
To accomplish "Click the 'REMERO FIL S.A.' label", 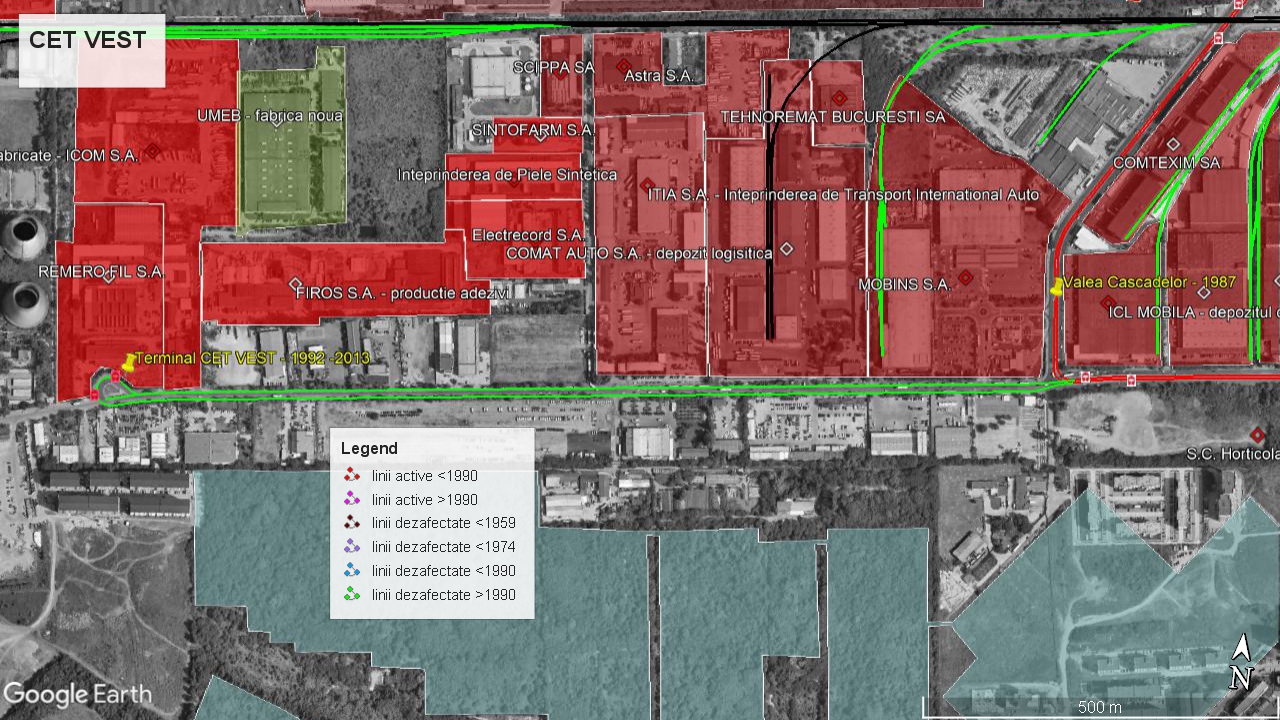I will click(100, 271).
